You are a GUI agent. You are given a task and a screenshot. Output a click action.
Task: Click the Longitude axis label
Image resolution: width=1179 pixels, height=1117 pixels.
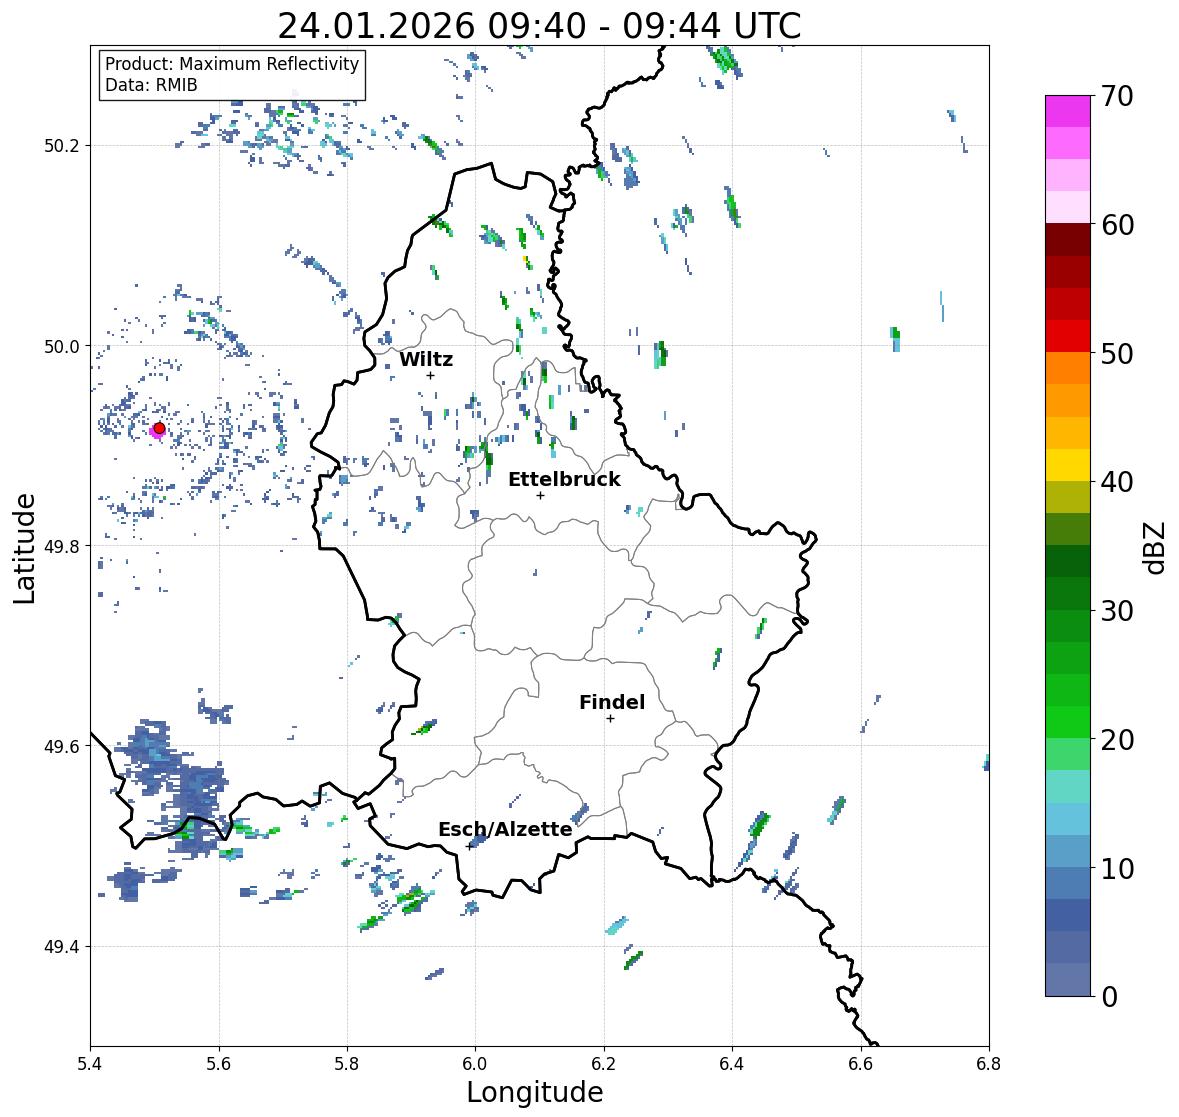click(535, 1092)
